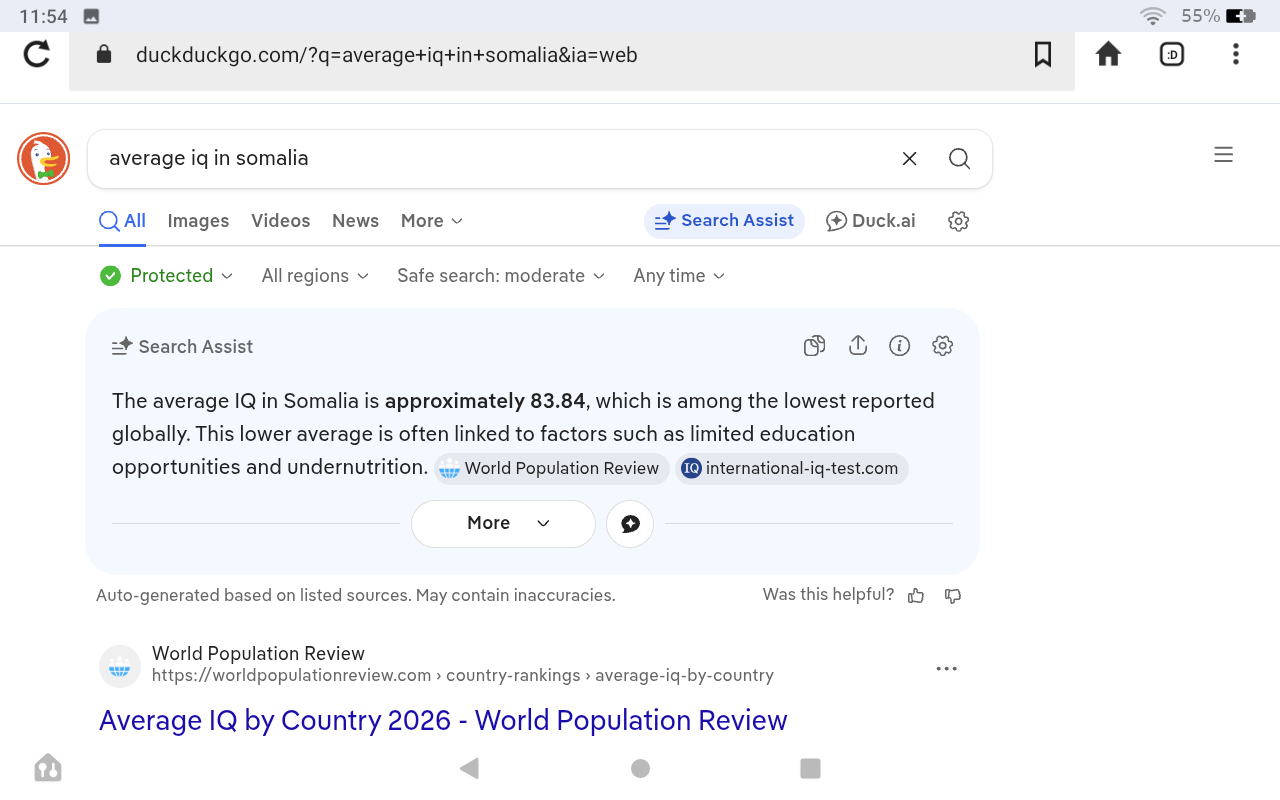Open the World Population Review source chip
Screen dimensions: 1280x800
(551, 468)
